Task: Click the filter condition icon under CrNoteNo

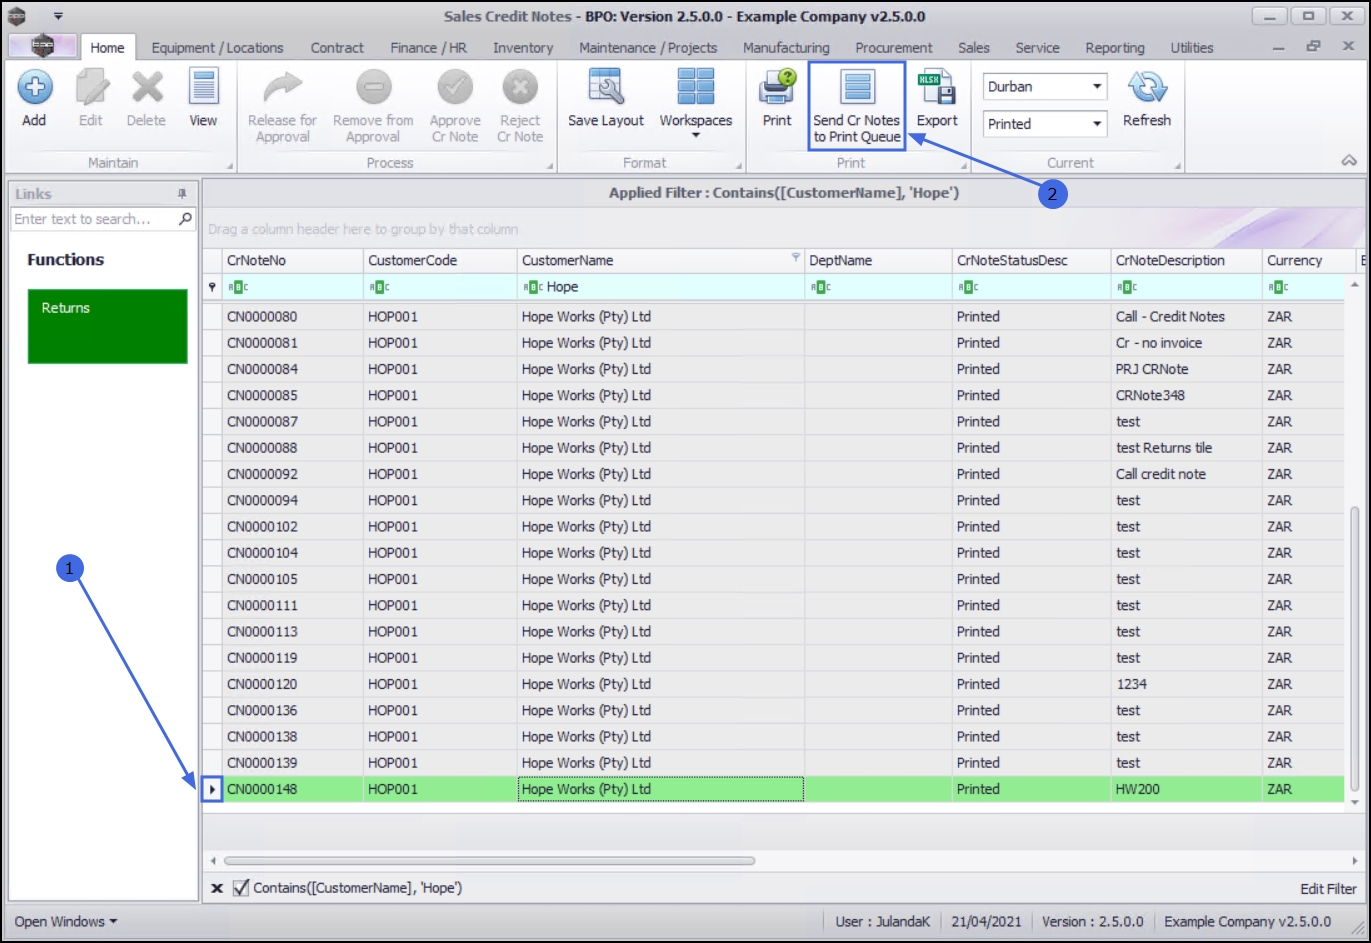Action: click(238, 287)
